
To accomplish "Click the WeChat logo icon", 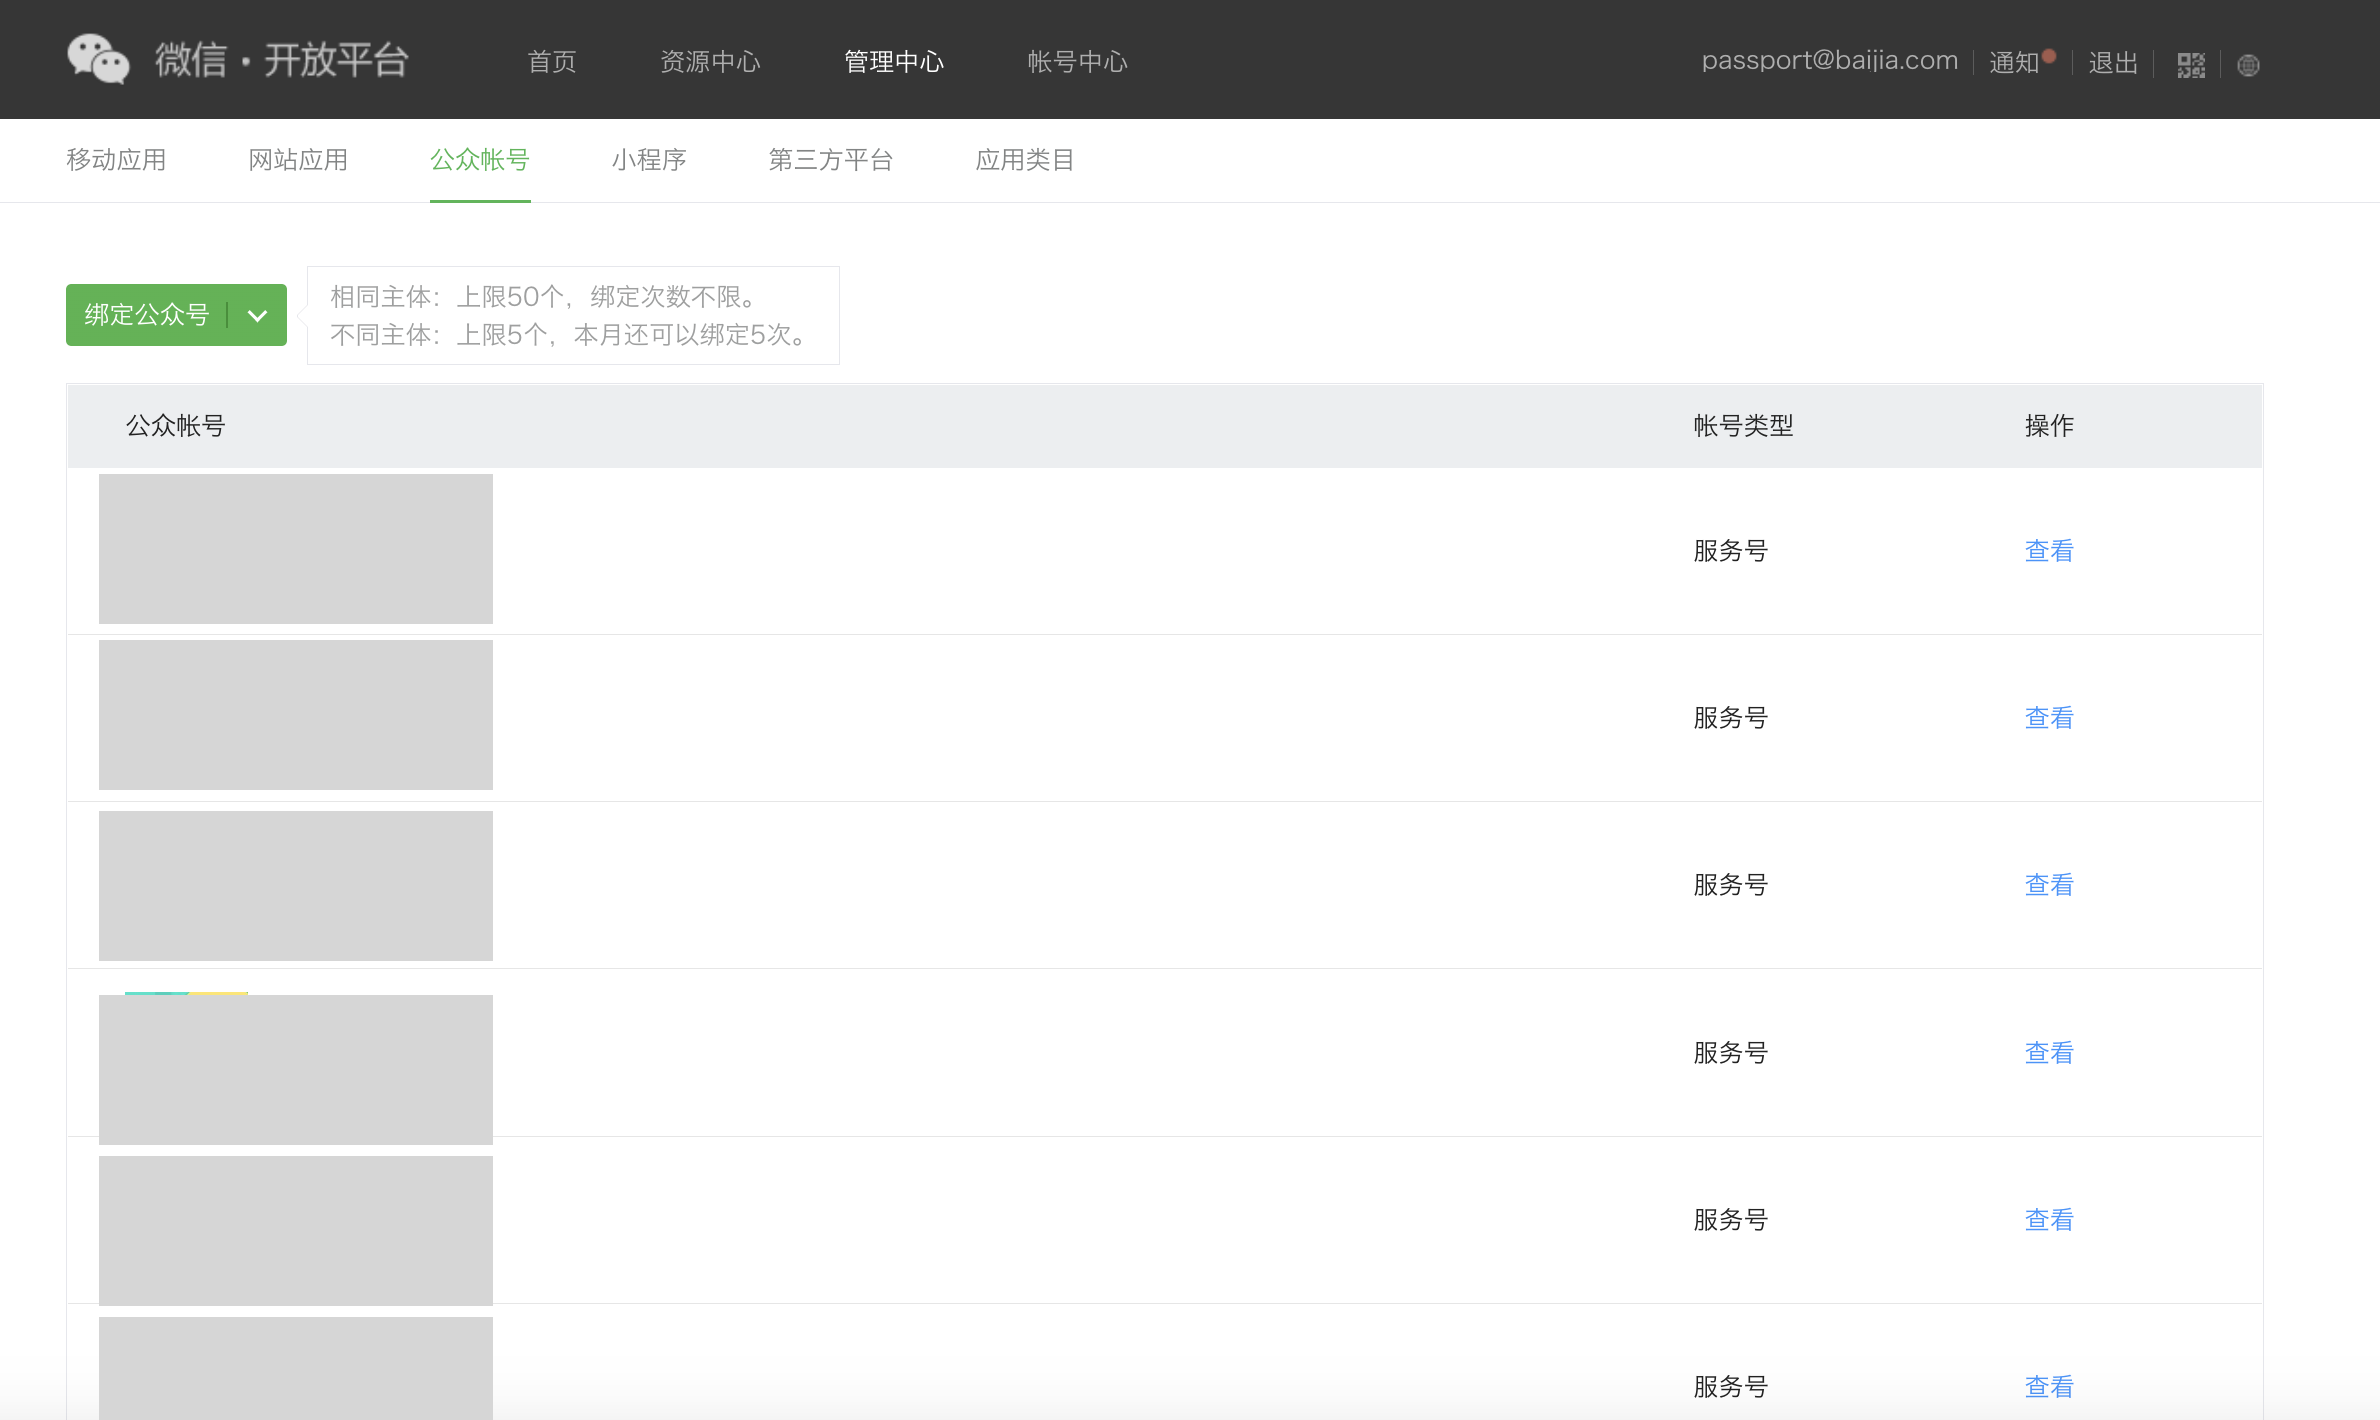I will pos(98,60).
